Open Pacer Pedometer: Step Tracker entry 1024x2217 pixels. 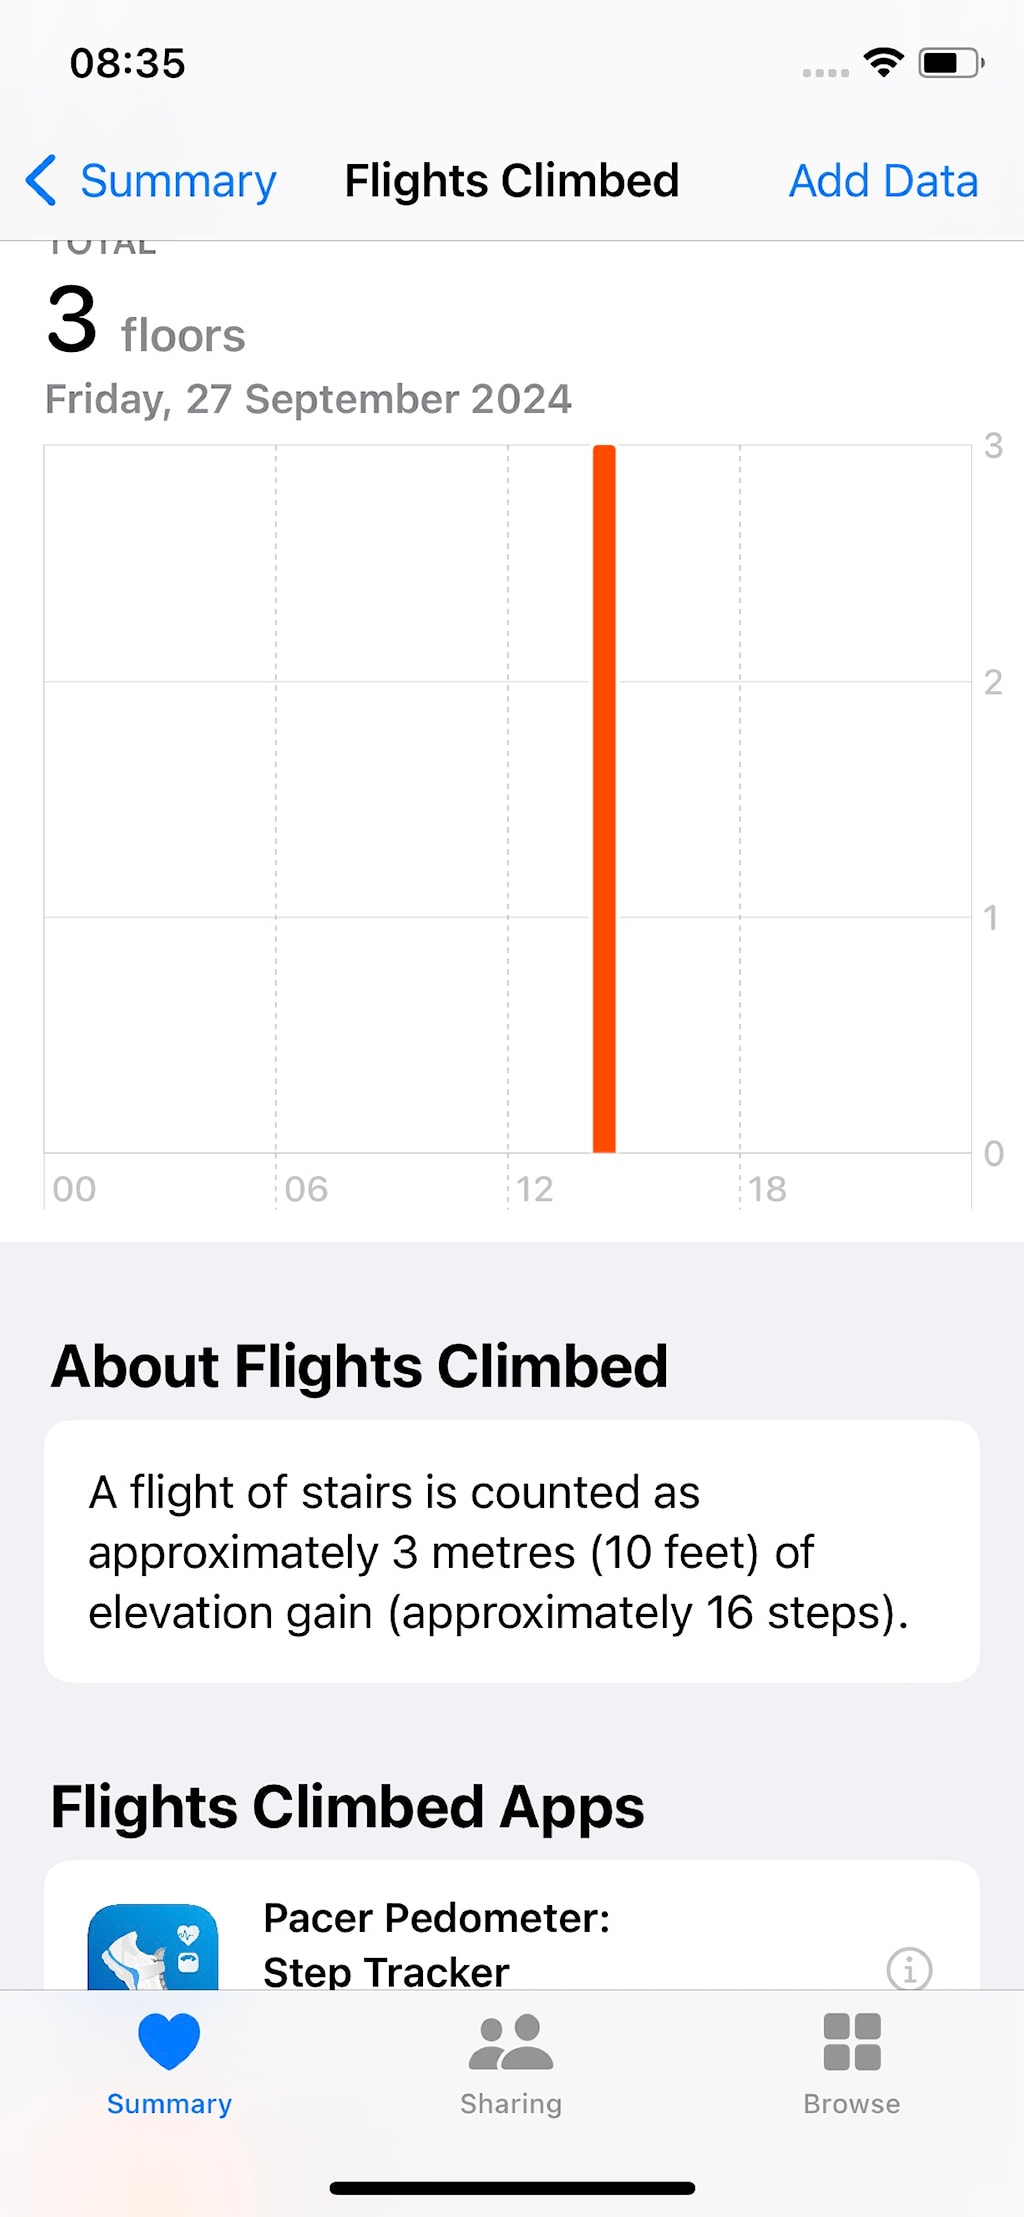(x=436, y=1945)
